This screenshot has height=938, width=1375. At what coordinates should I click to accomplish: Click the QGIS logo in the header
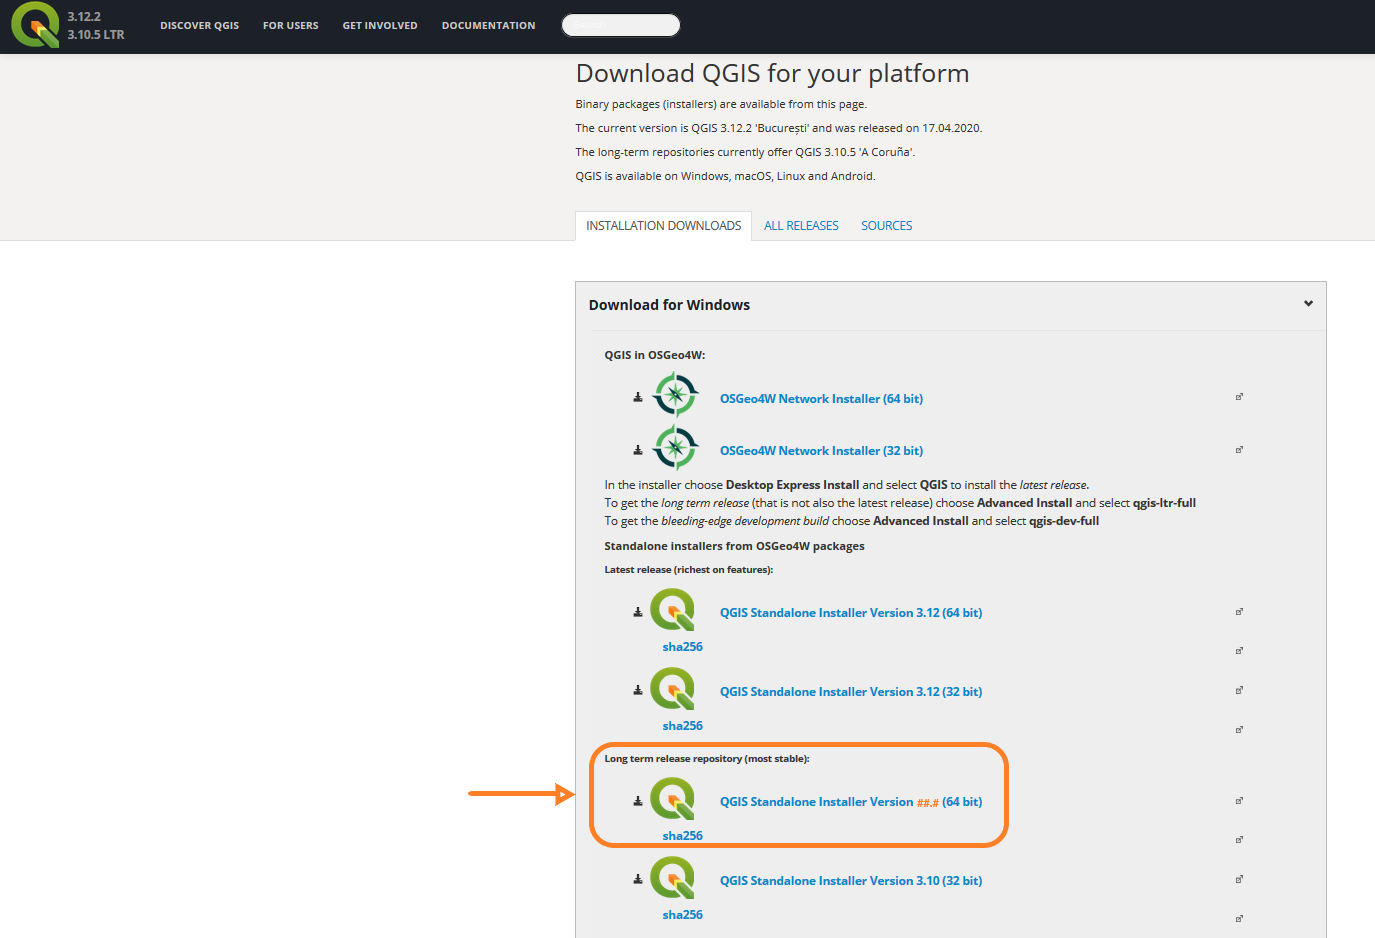coord(36,25)
